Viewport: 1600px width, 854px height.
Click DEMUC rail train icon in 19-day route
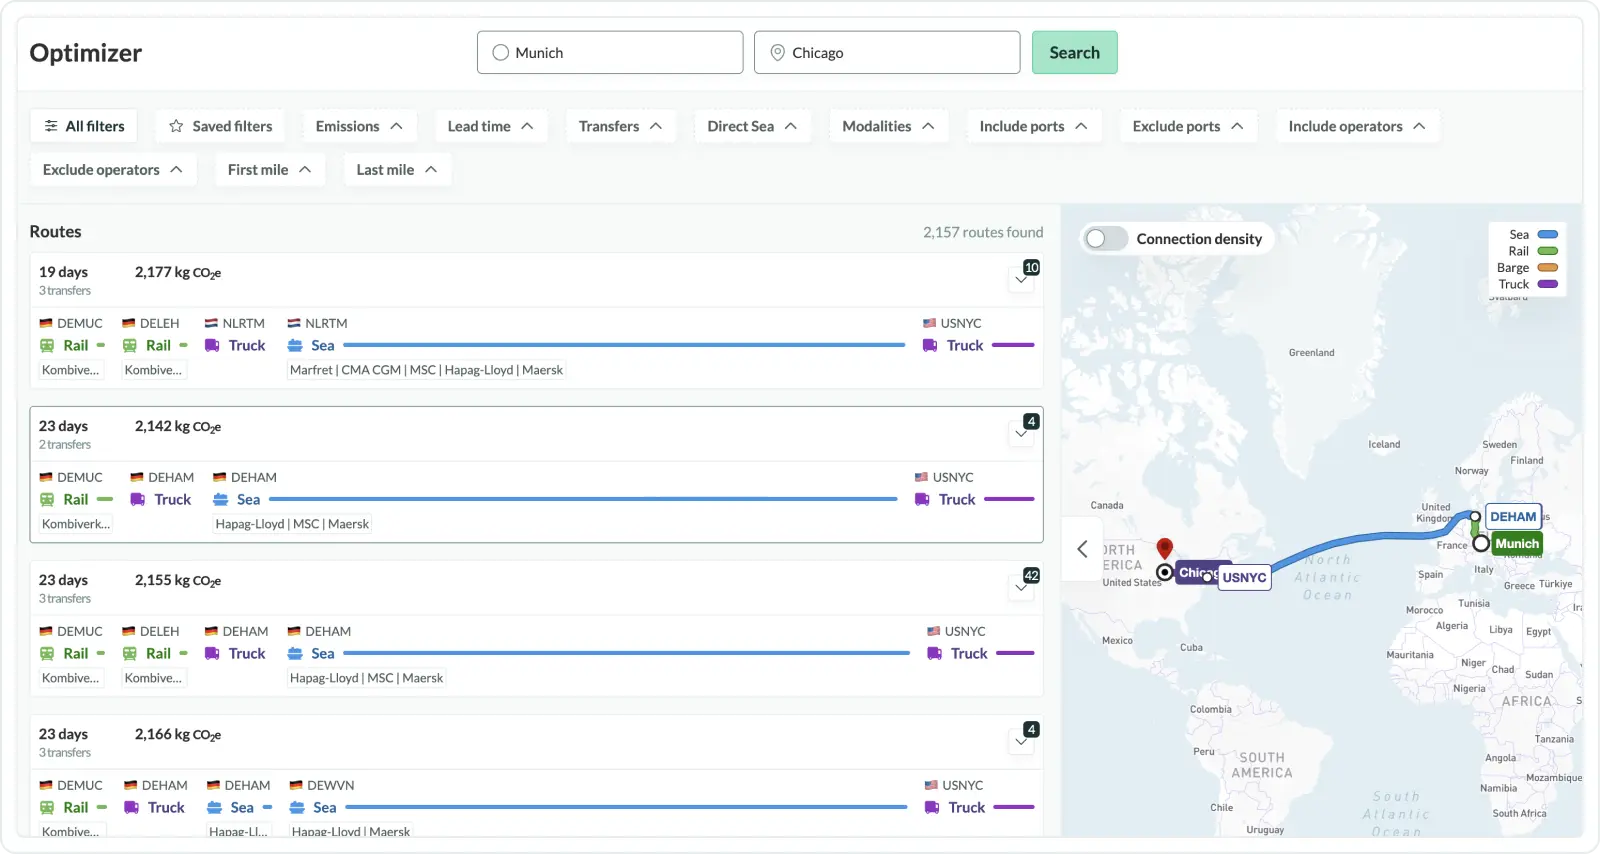[47, 346]
